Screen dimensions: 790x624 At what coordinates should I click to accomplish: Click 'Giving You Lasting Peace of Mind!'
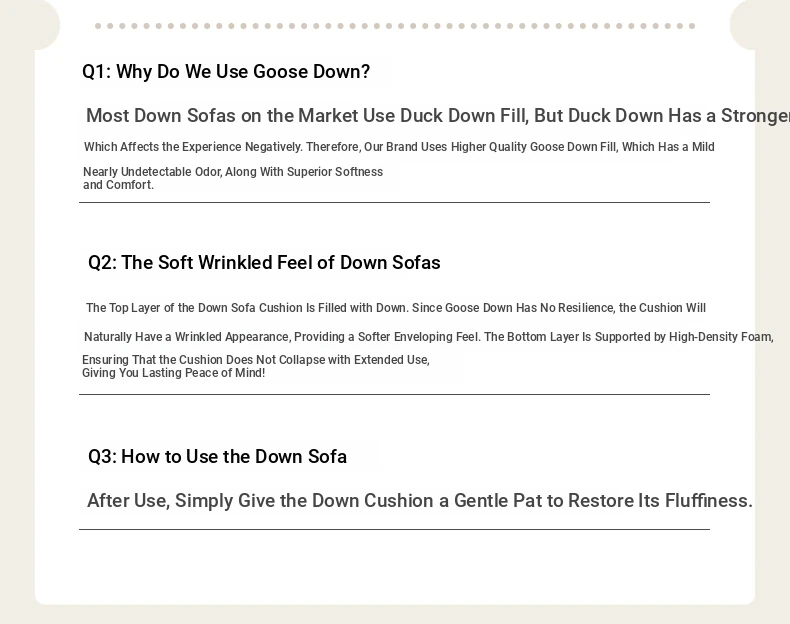pyautogui.click(x=173, y=373)
